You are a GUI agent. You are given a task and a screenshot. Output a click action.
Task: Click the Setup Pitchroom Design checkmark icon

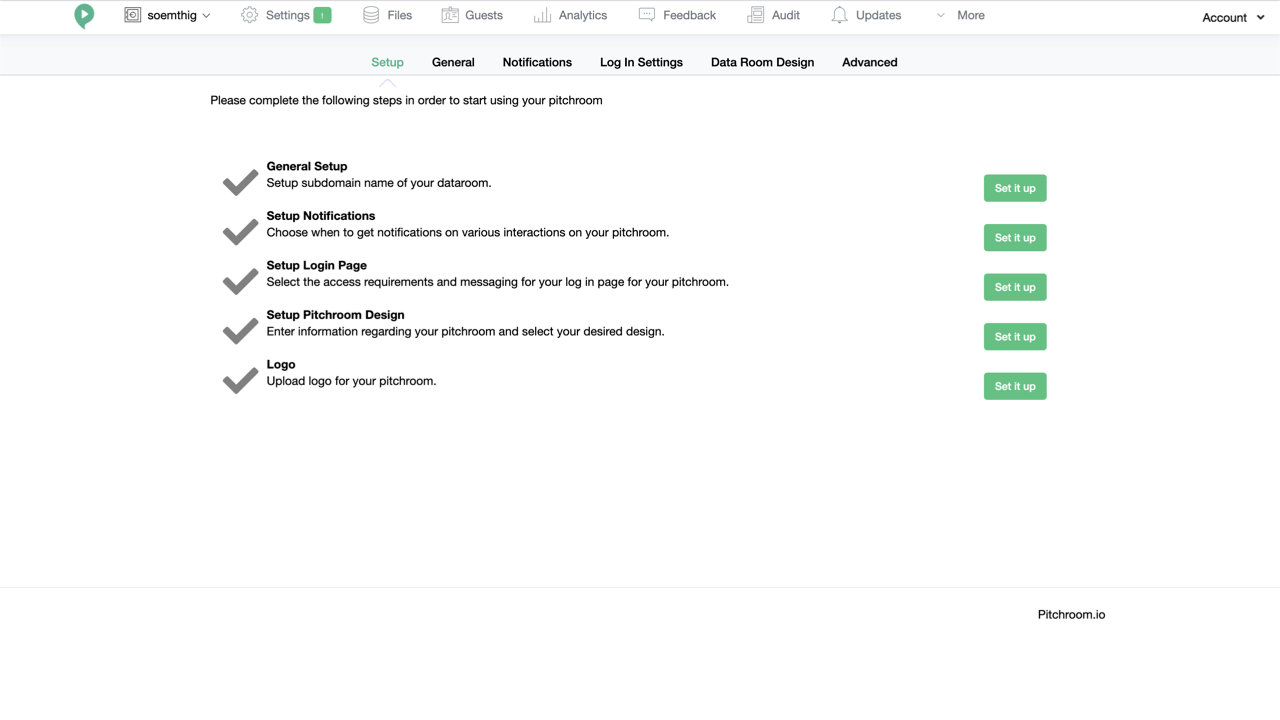240,331
